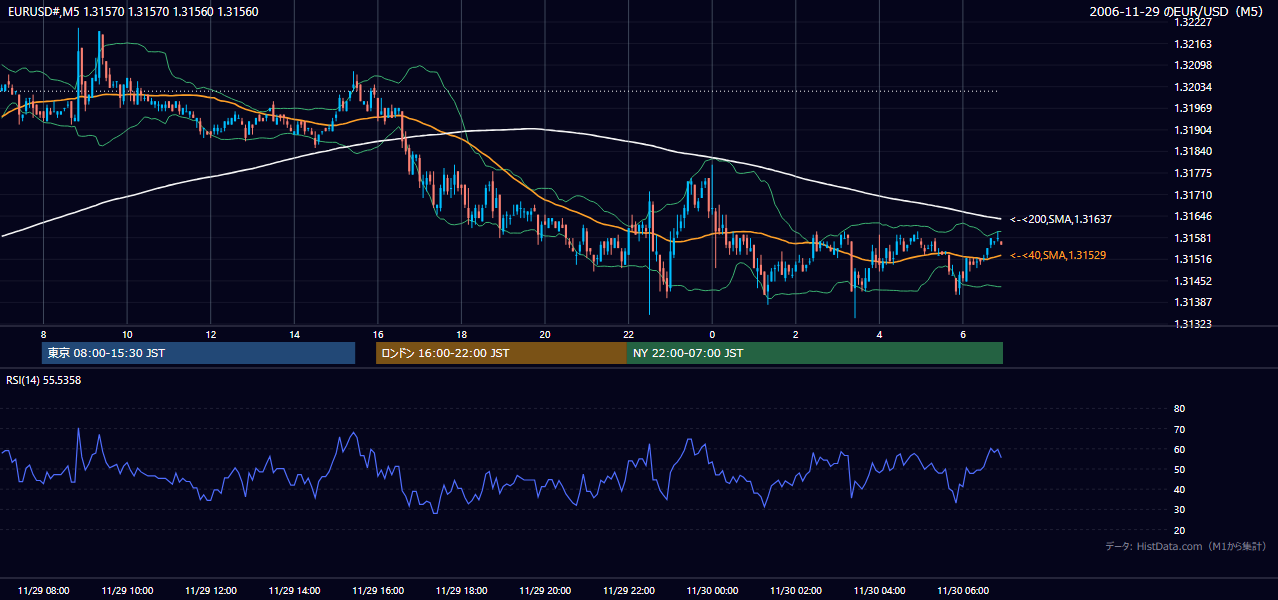Viewport: 1278px width, 600px height.
Task: Click RSI scale value 40
Action: (x=1179, y=489)
